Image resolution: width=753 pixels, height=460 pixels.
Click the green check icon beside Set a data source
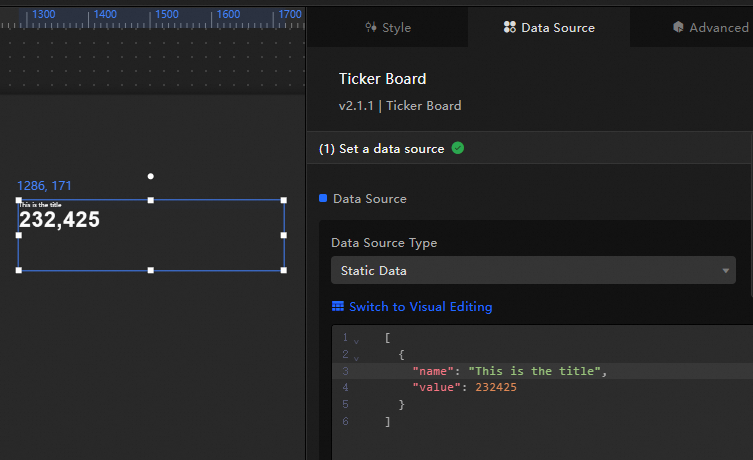click(x=458, y=148)
